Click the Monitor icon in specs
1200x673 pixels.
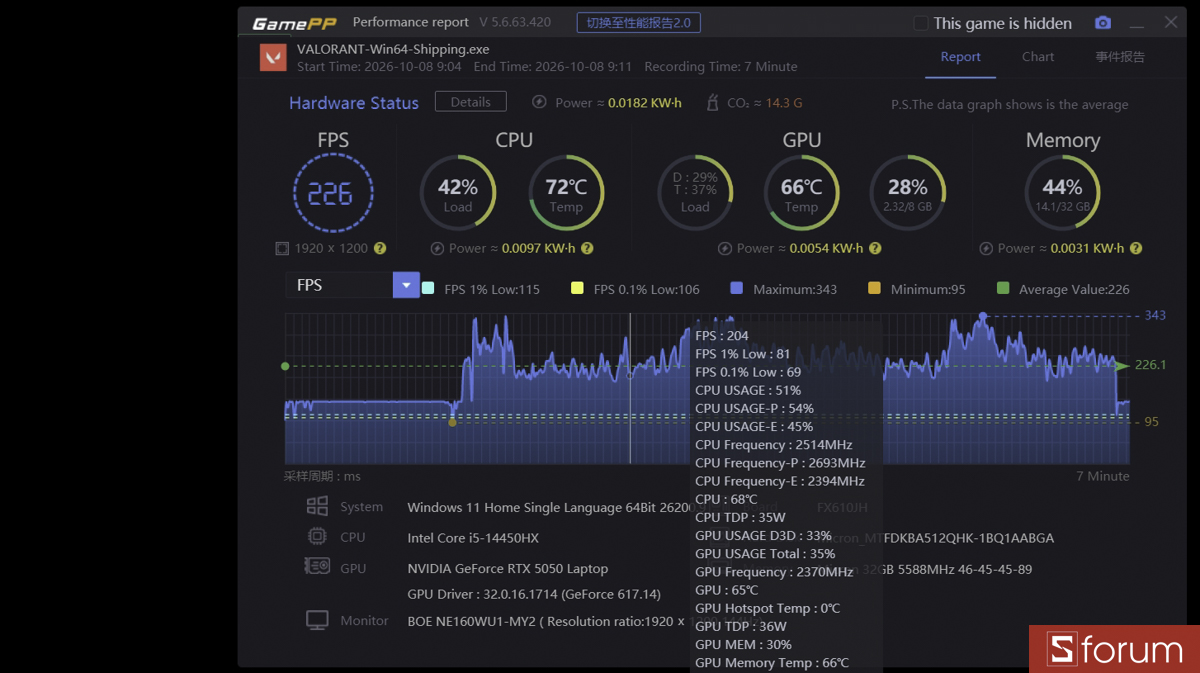coord(317,621)
